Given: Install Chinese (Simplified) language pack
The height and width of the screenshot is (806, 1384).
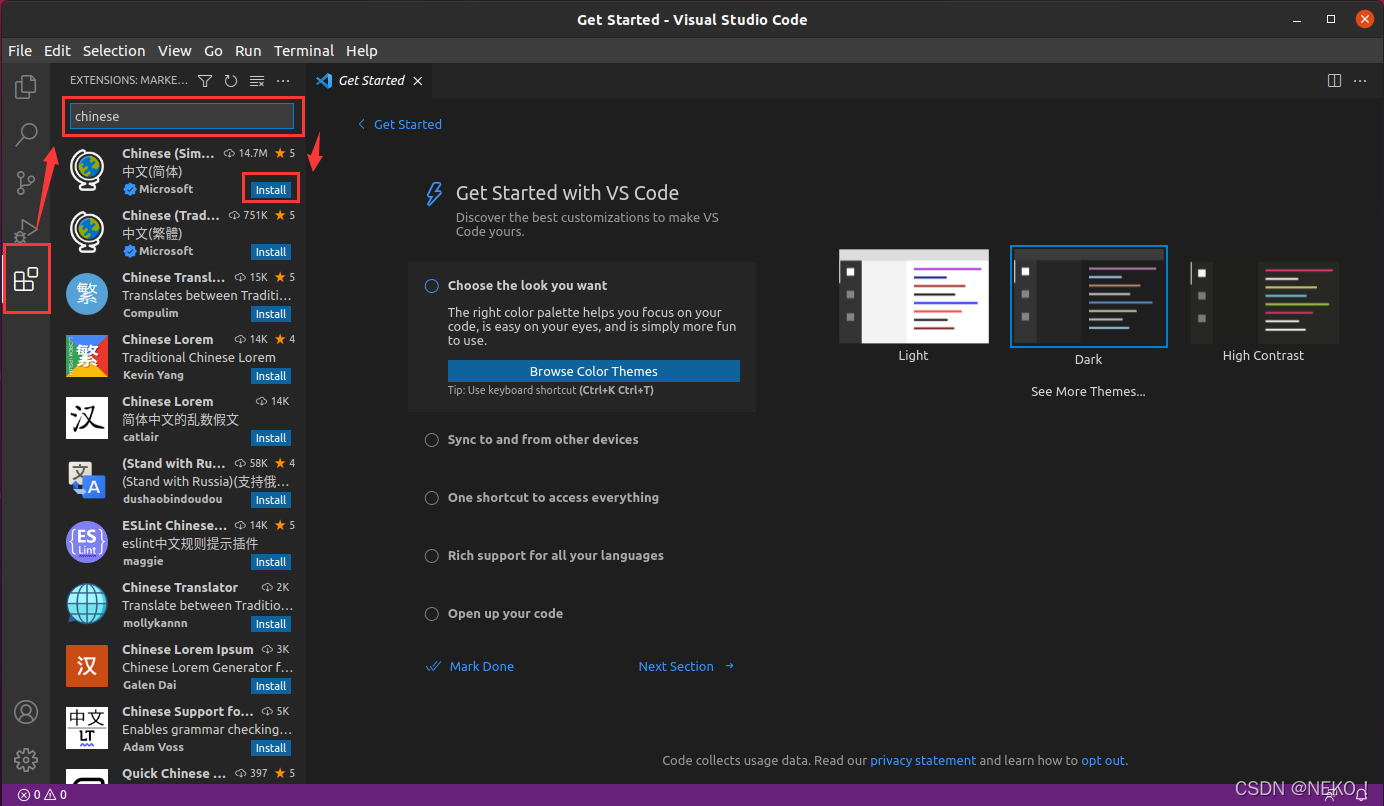Looking at the screenshot, I should 271,190.
